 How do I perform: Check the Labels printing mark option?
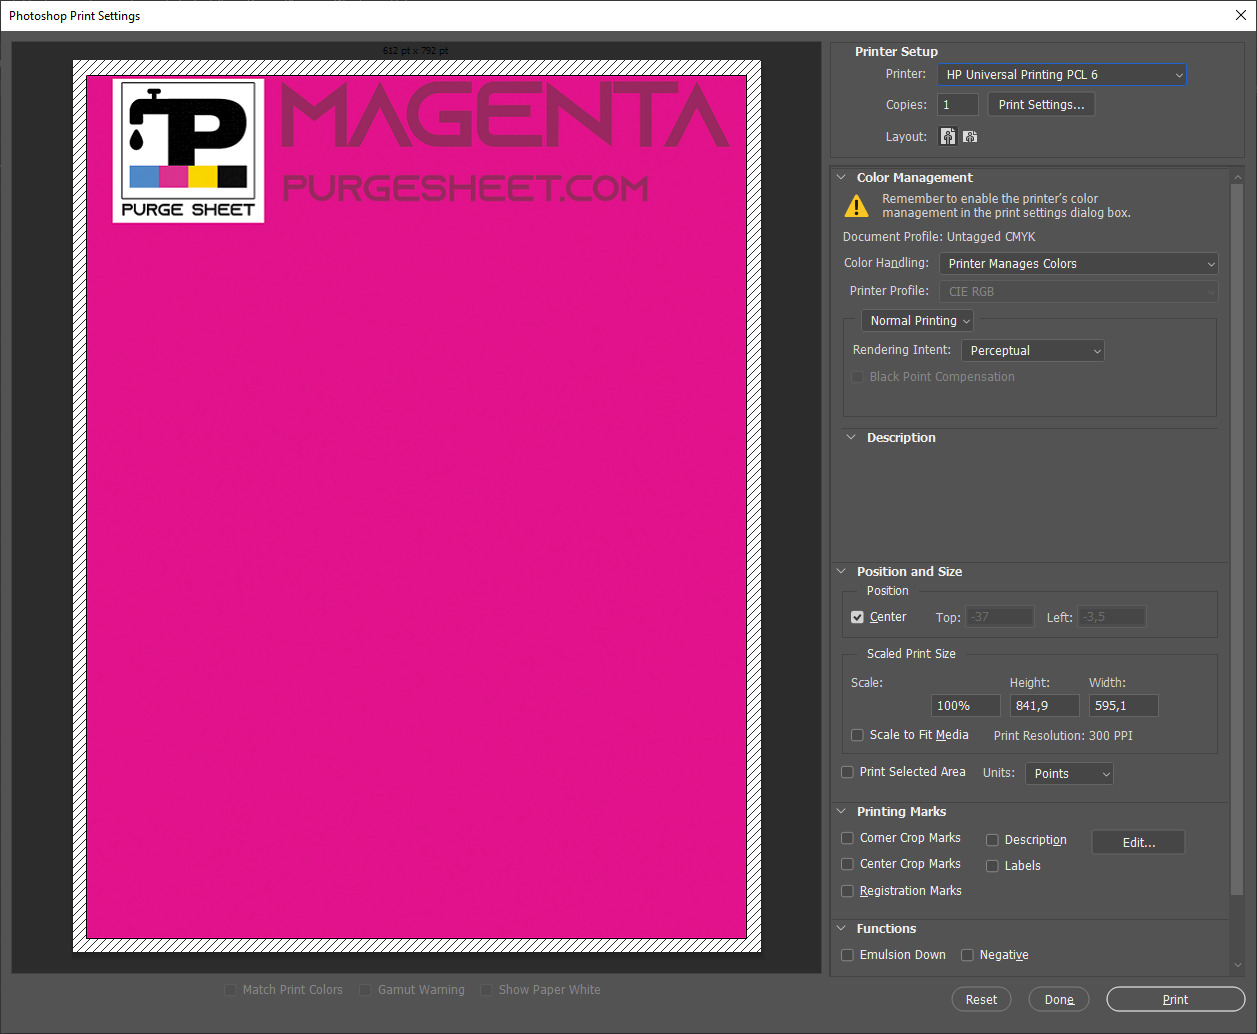click(x=992, y=866)
